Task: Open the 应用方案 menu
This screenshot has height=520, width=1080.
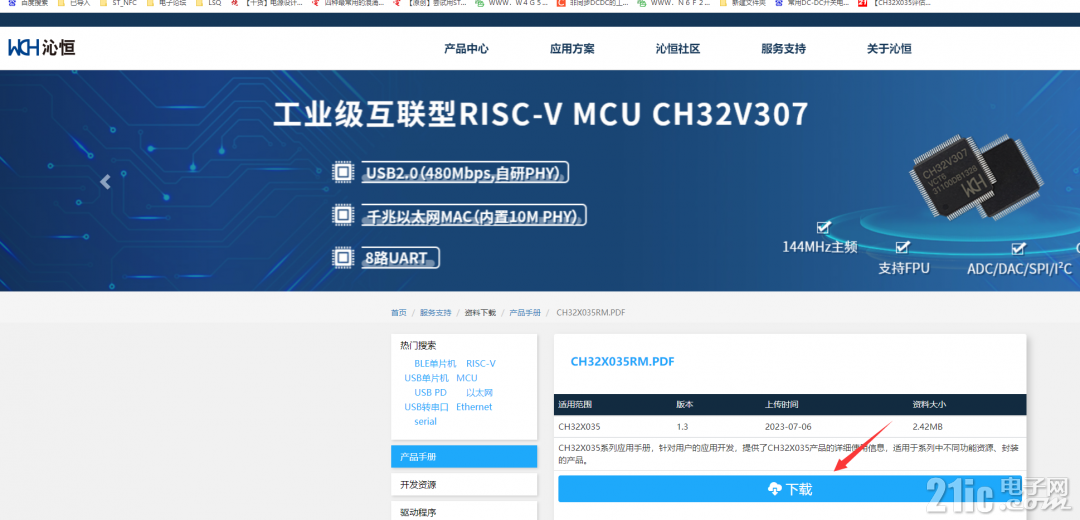Action: 572,49
